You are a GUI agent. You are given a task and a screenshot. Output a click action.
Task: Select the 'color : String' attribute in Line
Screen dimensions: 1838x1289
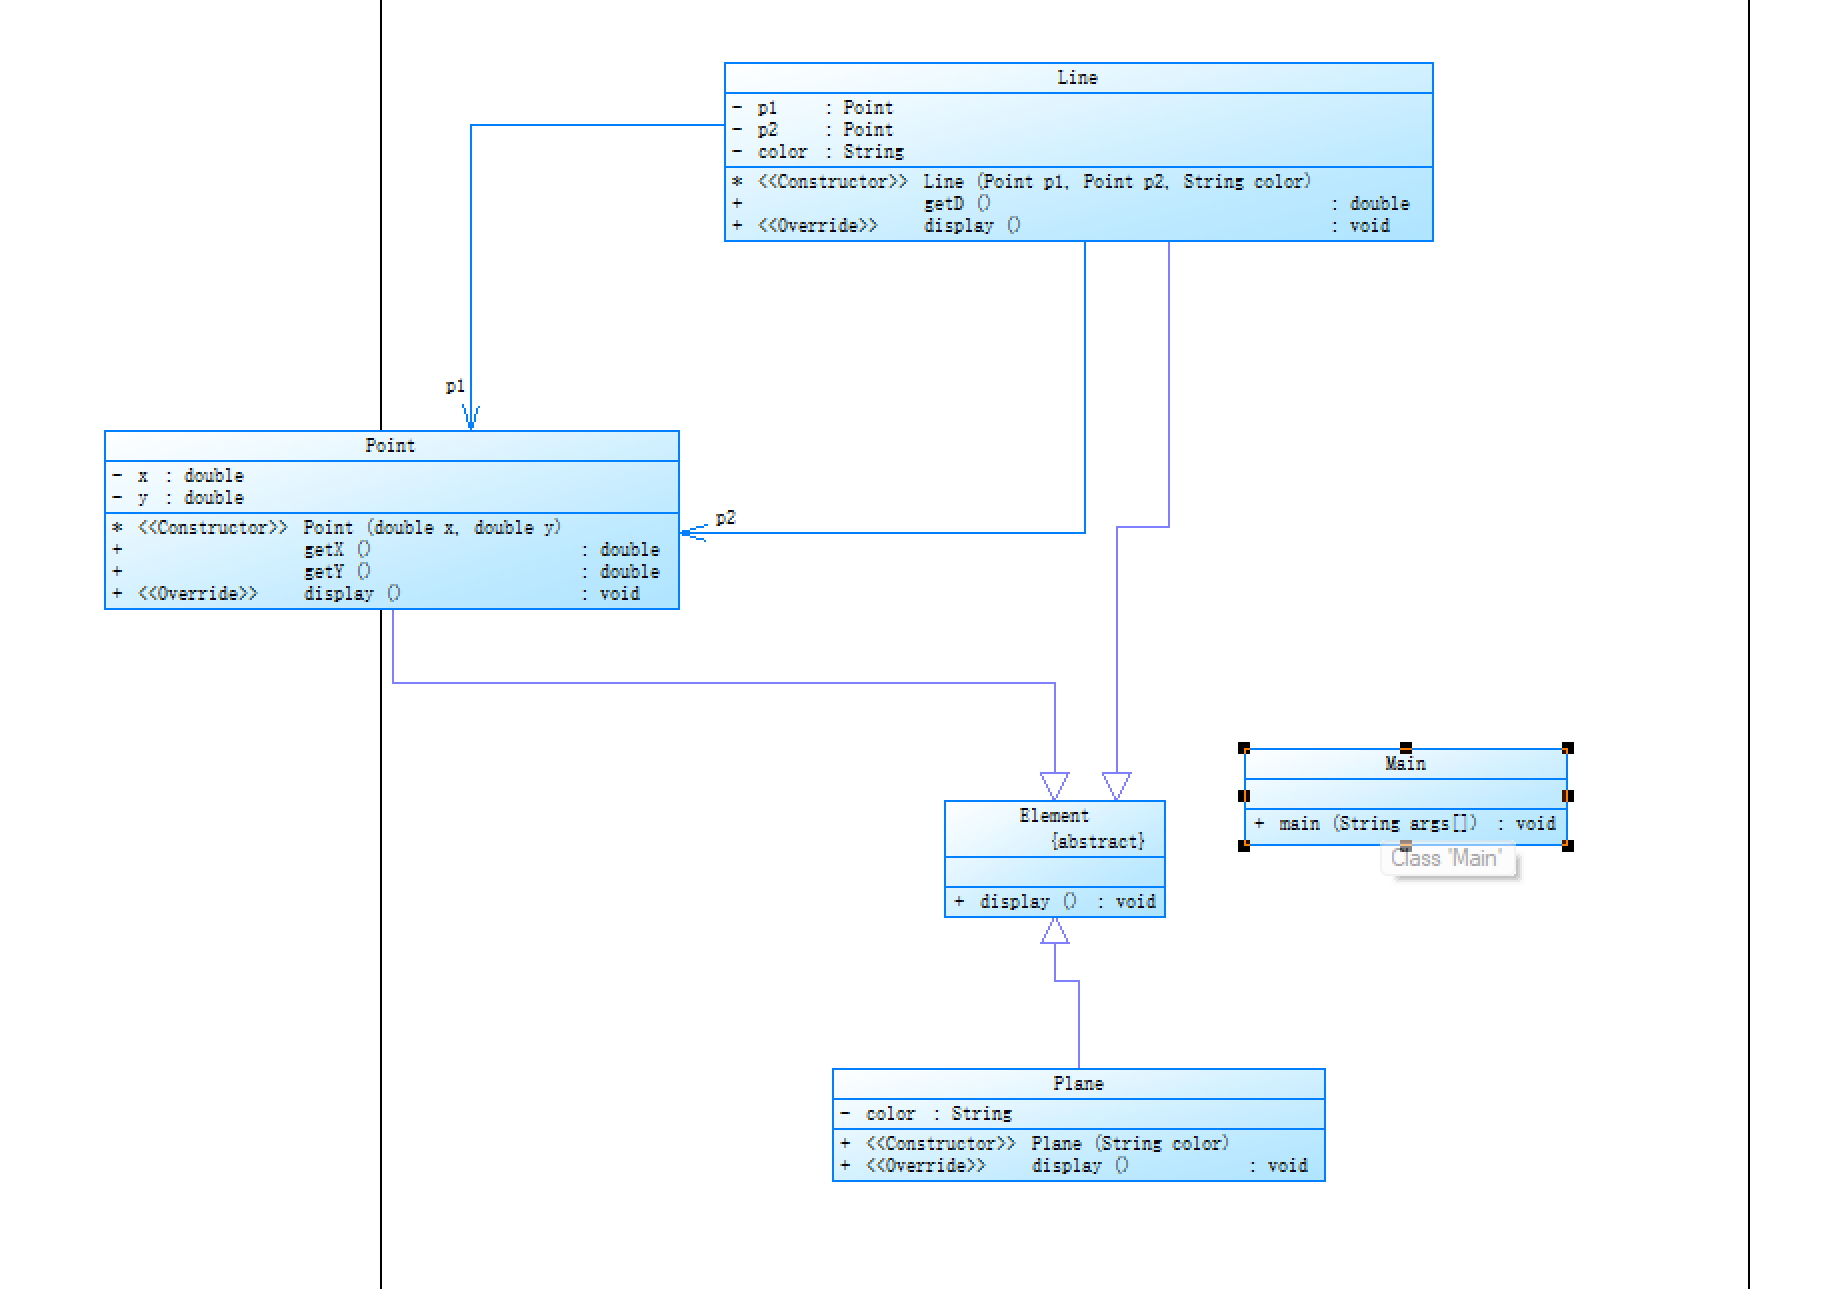(x=818, y=152)
